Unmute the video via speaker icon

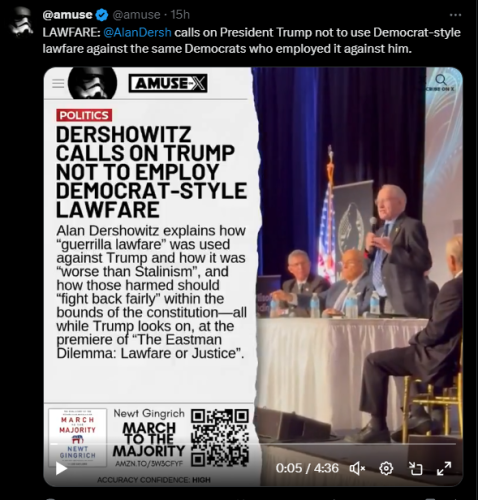357,469
